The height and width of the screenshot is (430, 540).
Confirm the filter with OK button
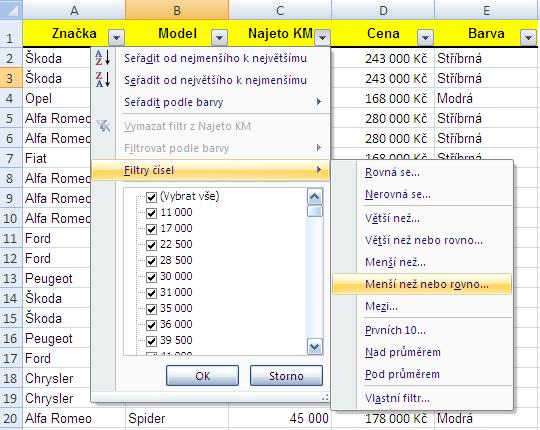pos(202,376)
